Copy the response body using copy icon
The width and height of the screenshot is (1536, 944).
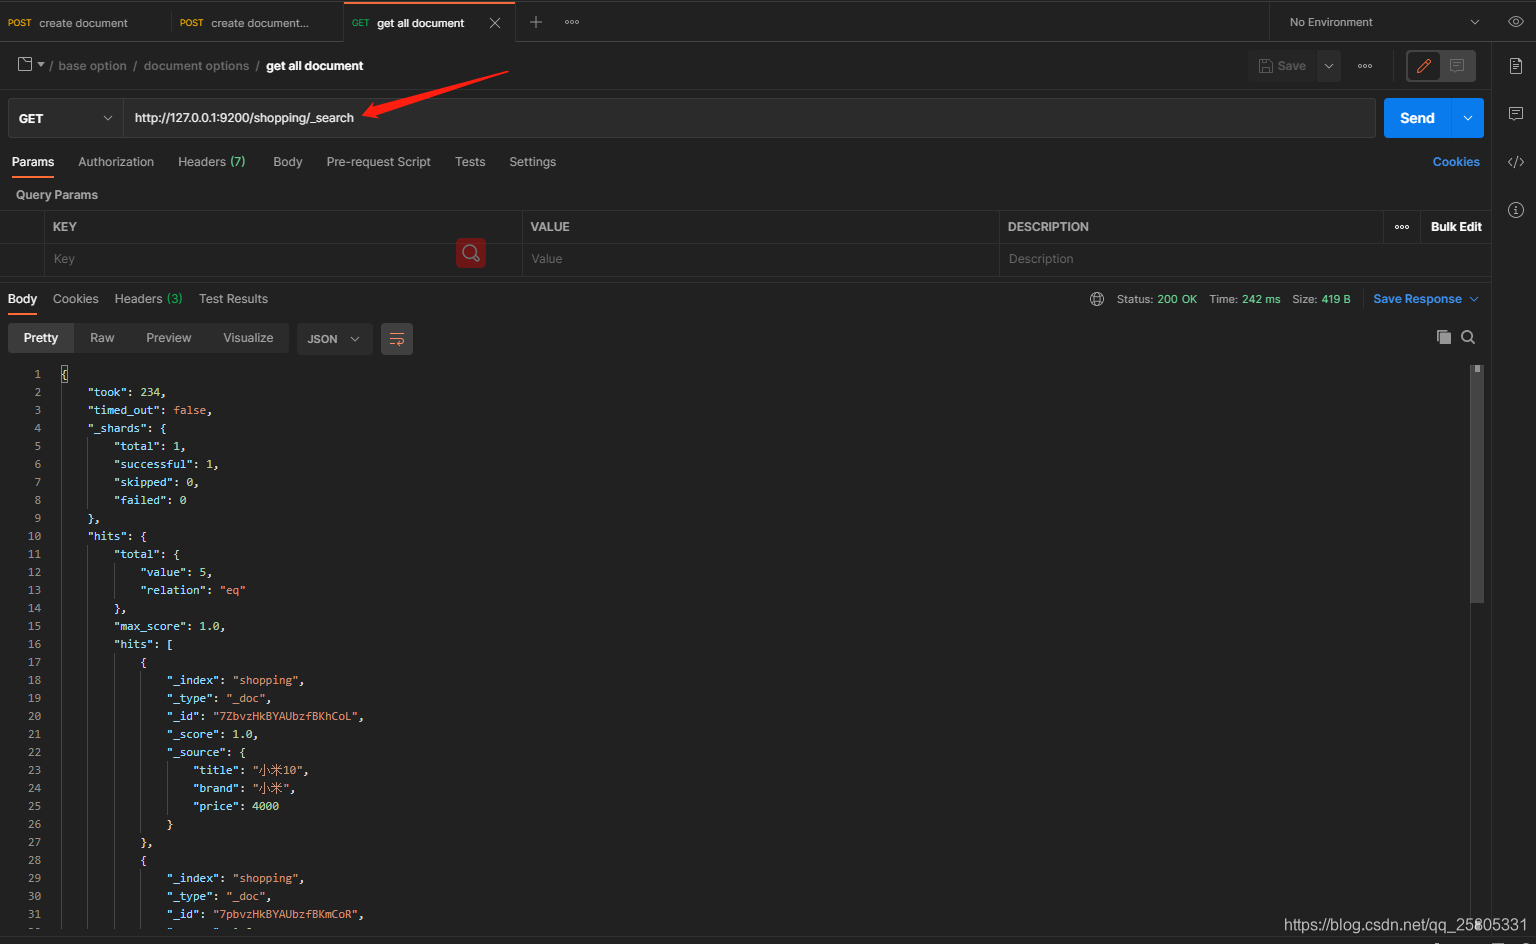pyautogui.click(x=1444, y=337)
